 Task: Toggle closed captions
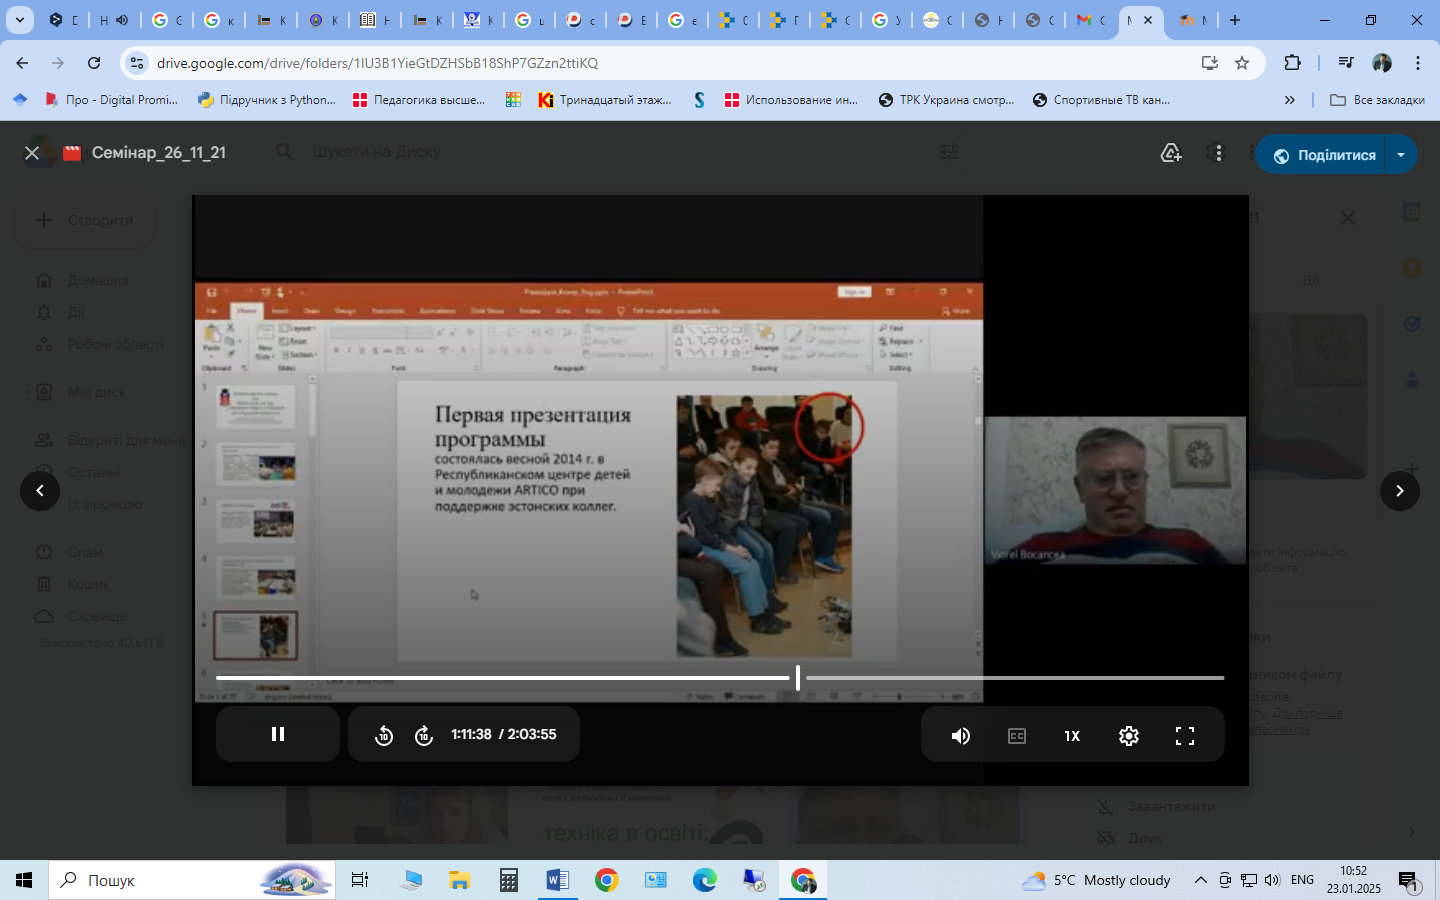(x=1016, y=736)
